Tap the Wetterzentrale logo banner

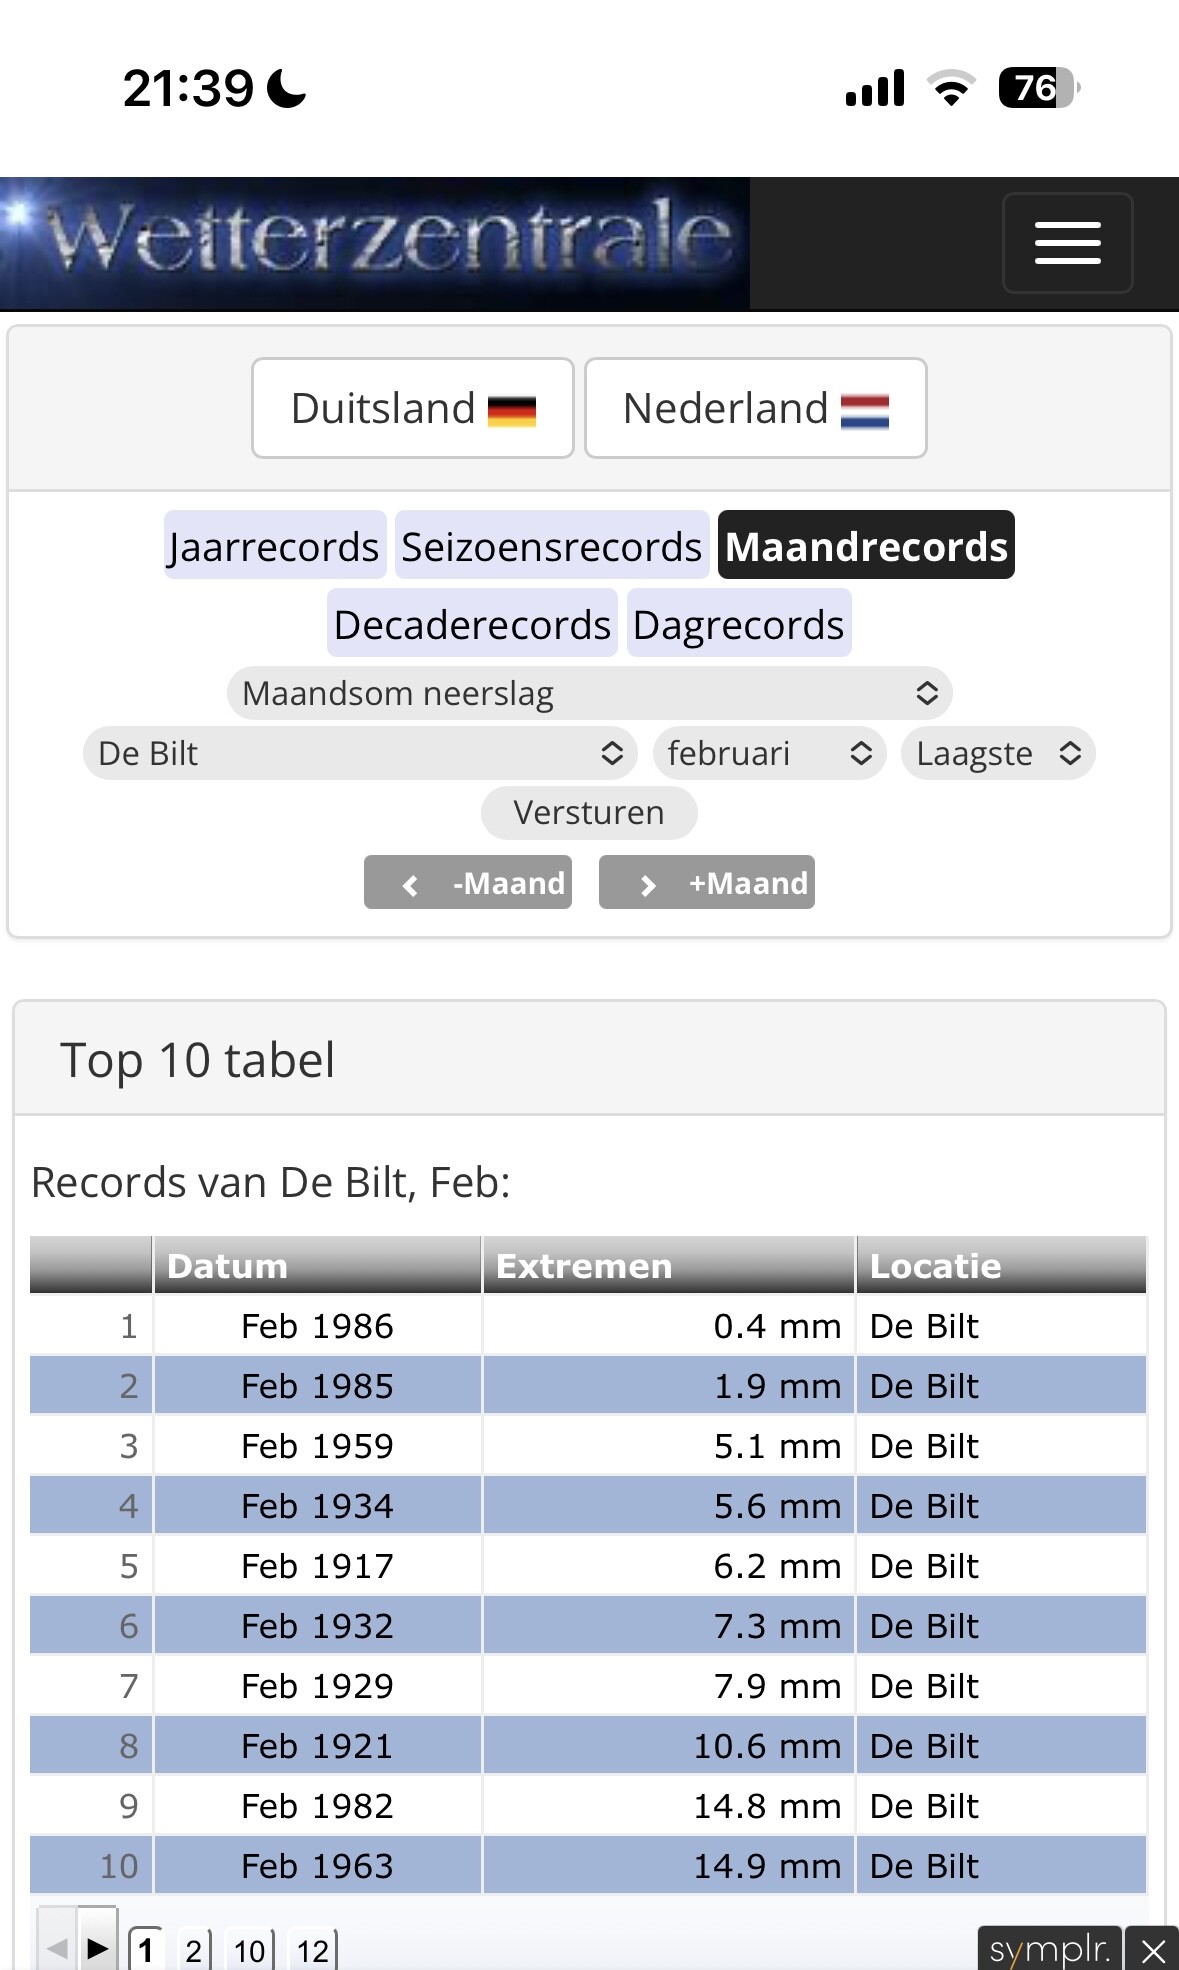[x=375, y=243]
